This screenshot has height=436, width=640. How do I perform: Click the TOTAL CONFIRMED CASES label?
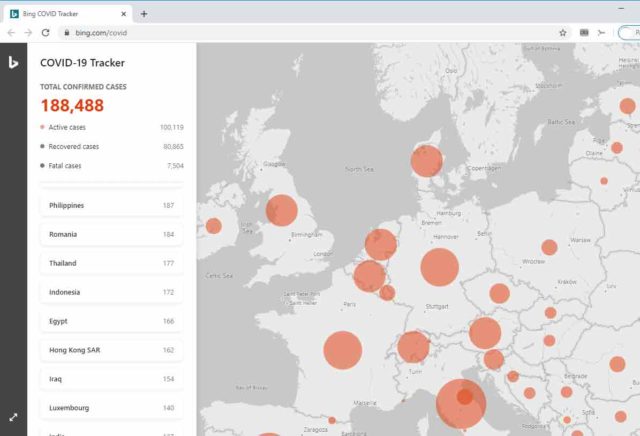tap(83, 87)
